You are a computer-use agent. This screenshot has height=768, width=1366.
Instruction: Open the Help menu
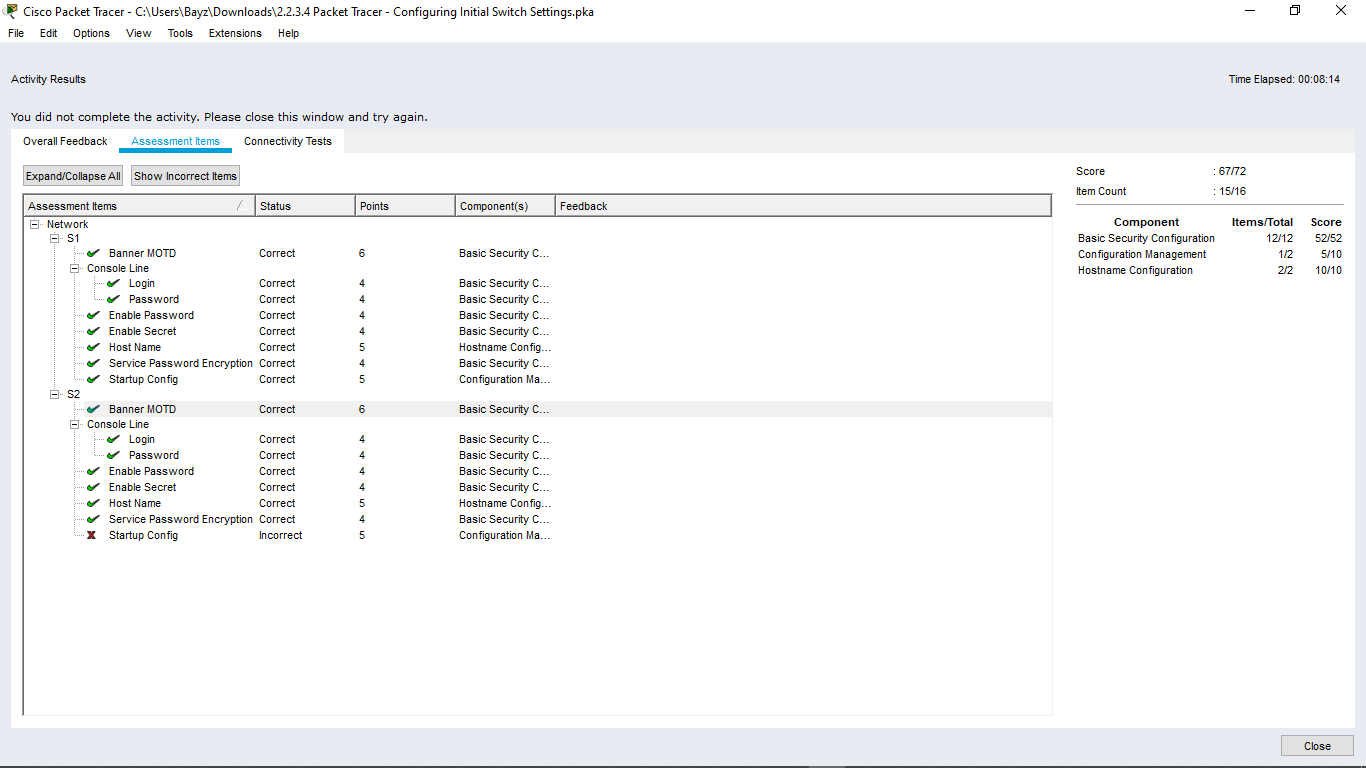[x=288, y=33]
